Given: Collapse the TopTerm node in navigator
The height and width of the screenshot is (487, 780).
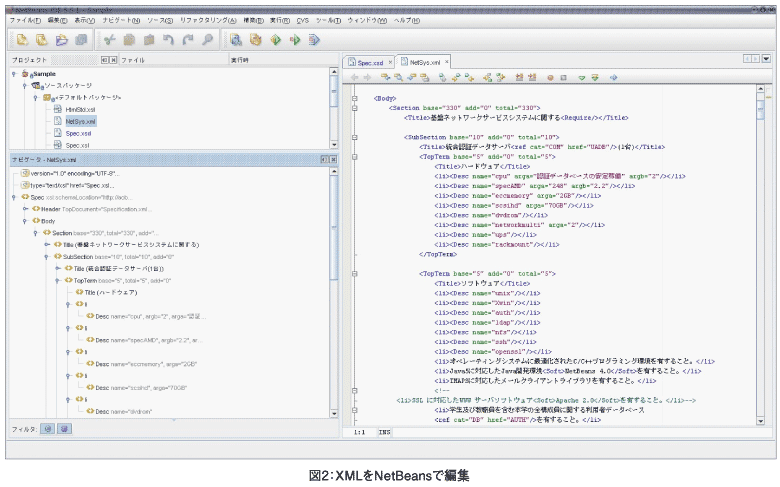Looking at the screenshot, I should pyautogui.click(x=57, y=281).
